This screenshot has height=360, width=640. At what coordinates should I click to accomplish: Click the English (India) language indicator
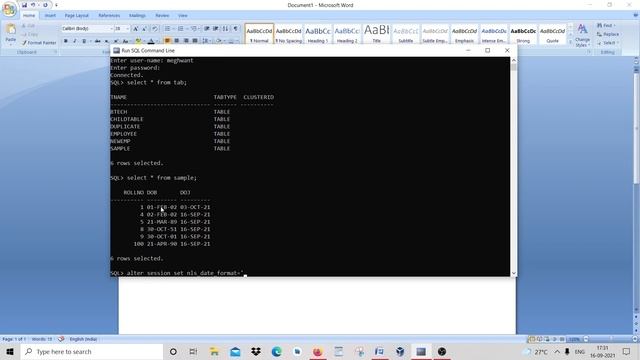83,339
